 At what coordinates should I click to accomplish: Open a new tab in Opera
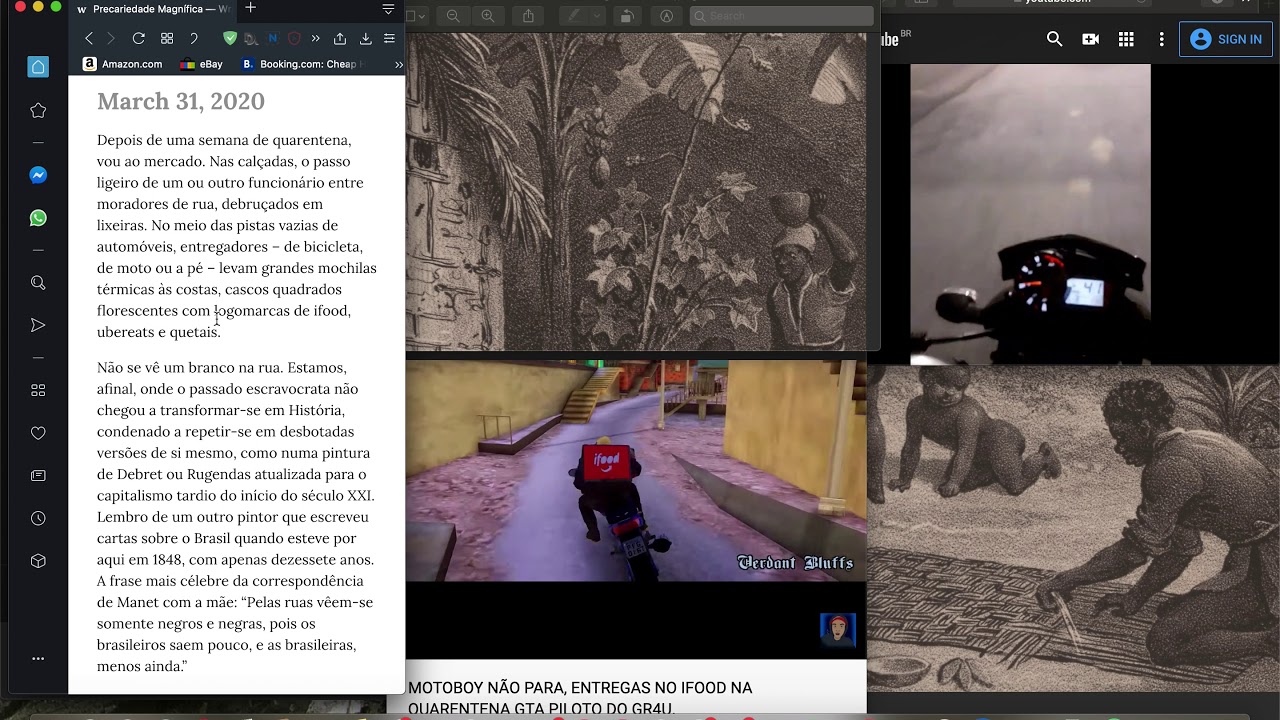(x=250, y=8)
